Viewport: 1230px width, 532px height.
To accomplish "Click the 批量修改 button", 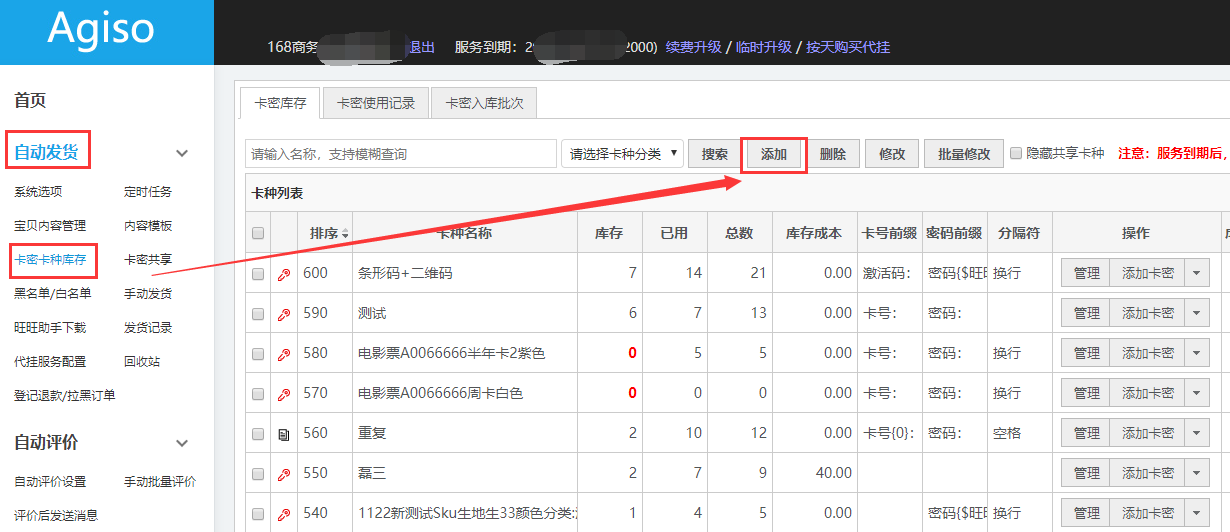I will click(x=964, y=154).
